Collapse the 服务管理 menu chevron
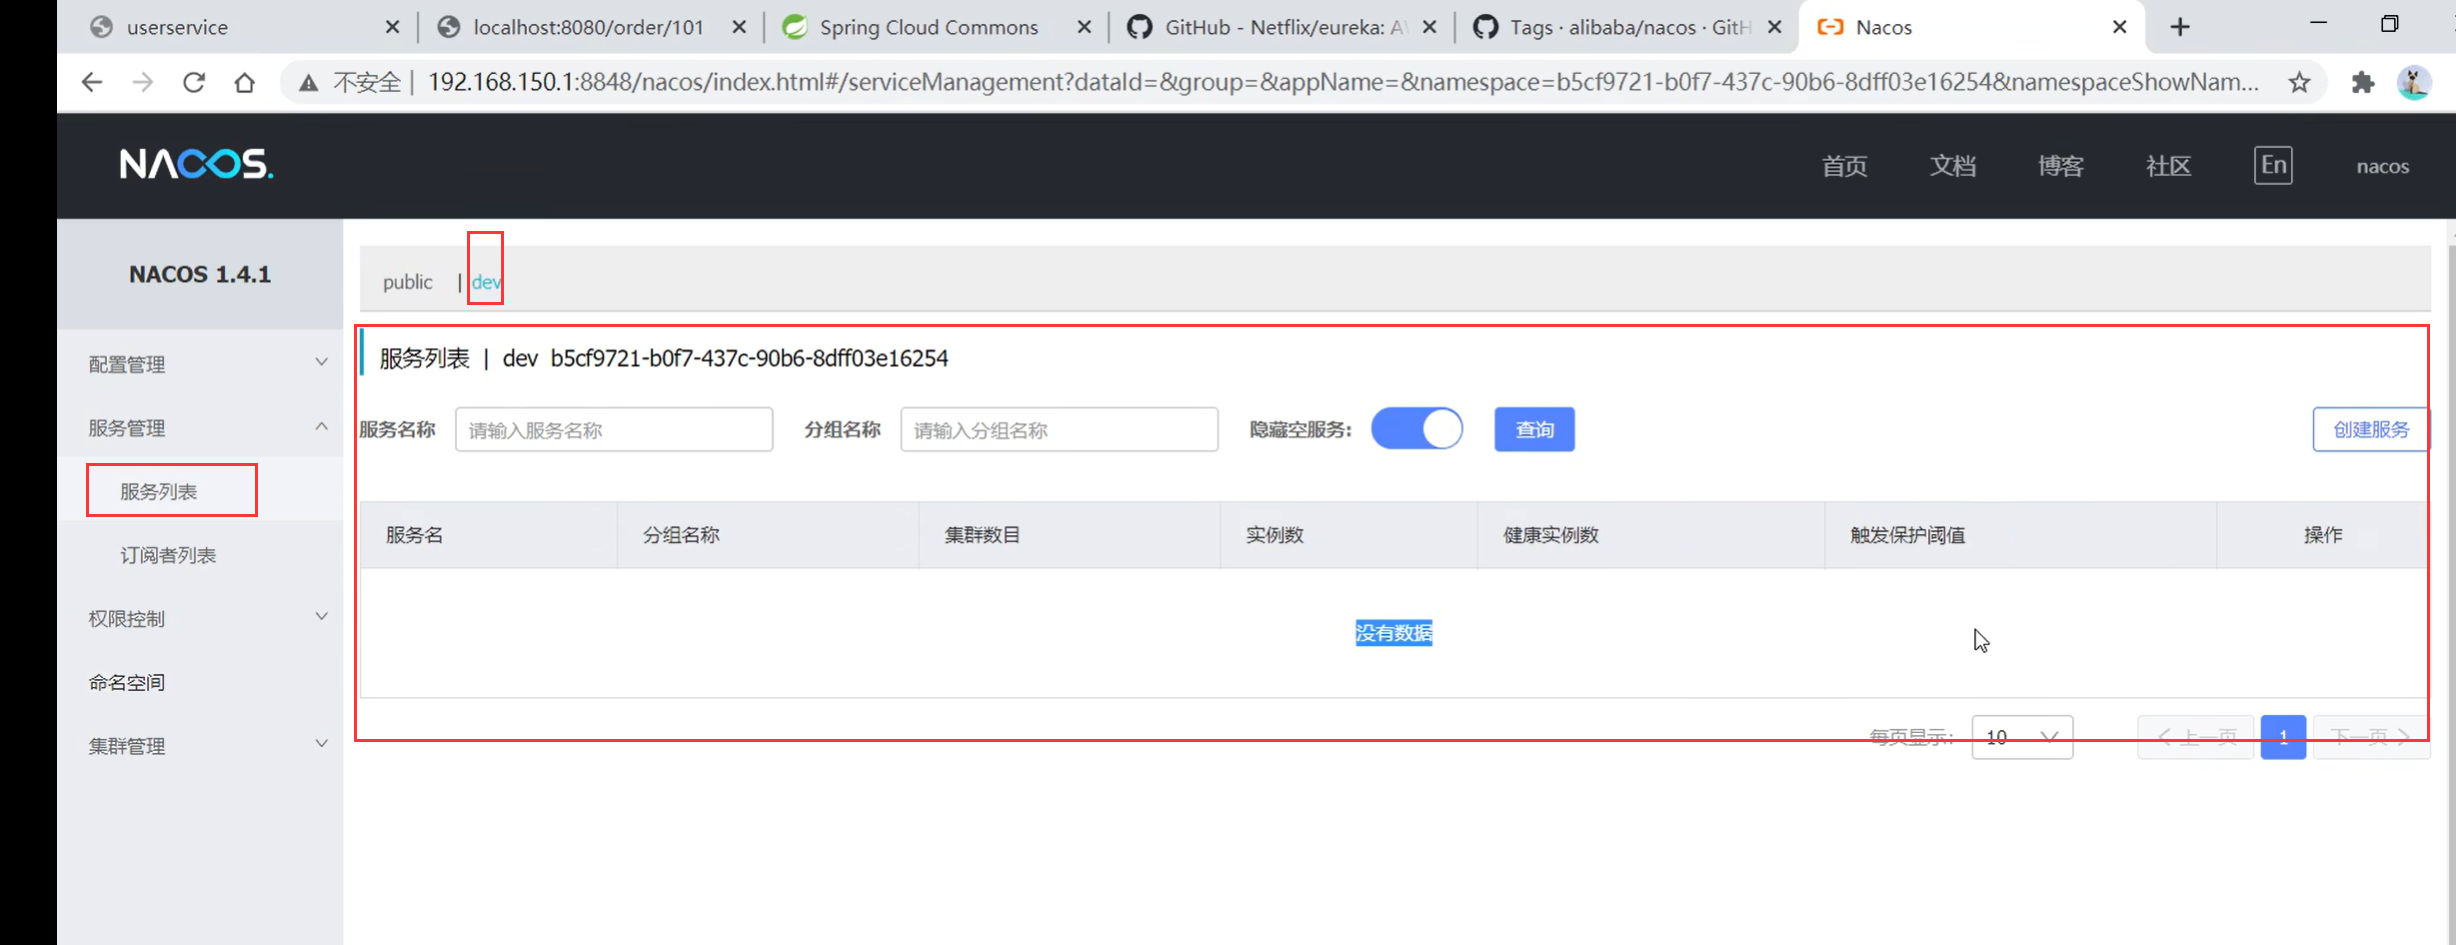Viewport: 2456px width, 945px height. click(x=321, y=427)
